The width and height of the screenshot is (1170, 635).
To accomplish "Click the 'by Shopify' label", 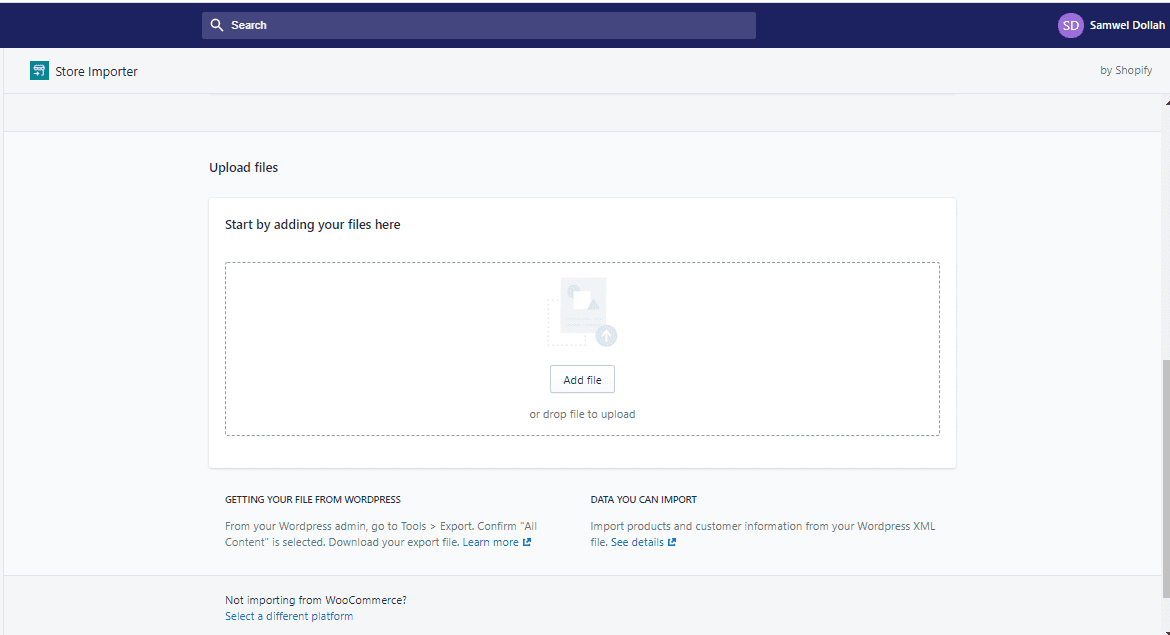I will point(1126,70).
